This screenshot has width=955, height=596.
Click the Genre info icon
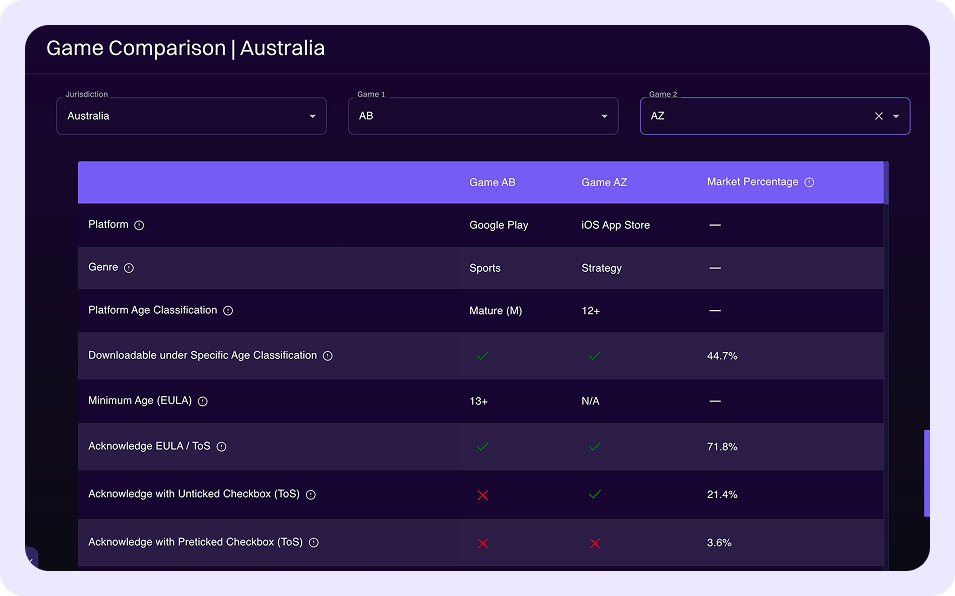tap(128, 268)
